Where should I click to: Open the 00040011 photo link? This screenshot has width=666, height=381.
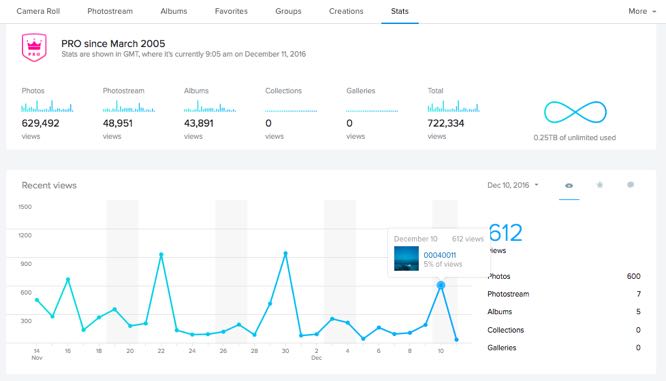[440, 255]
